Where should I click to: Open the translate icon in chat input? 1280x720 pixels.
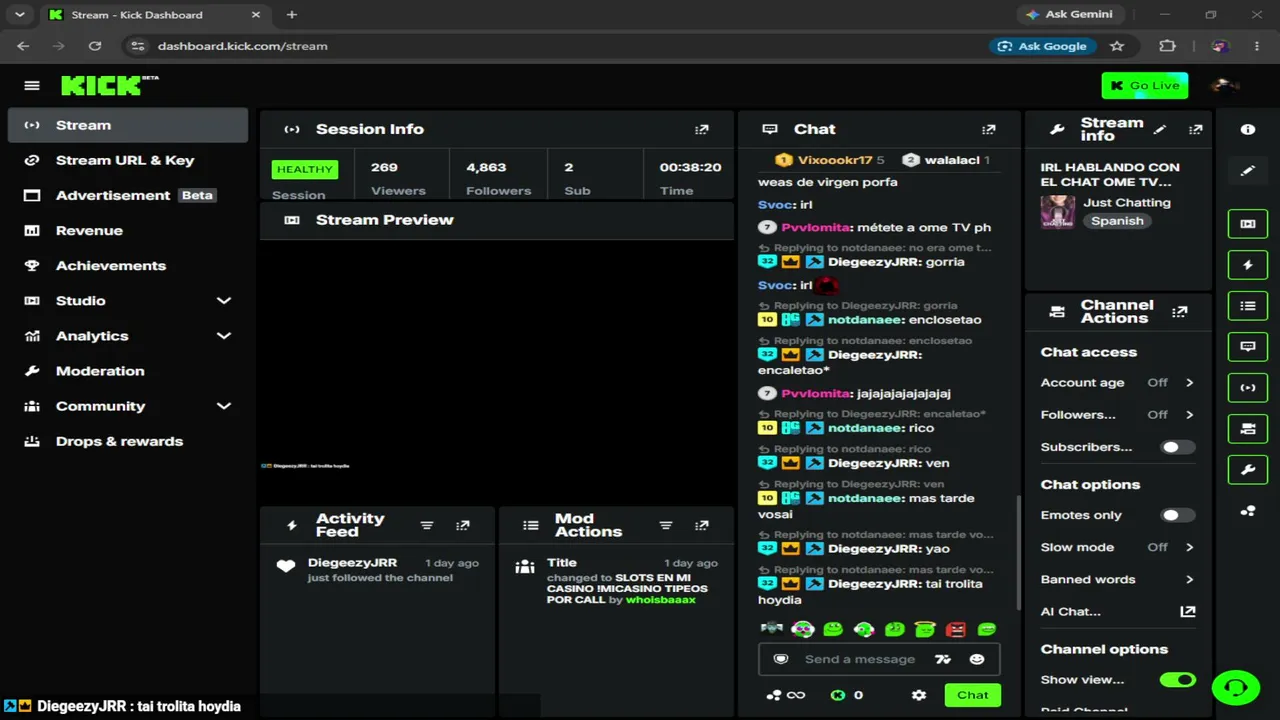click(942, 659)
